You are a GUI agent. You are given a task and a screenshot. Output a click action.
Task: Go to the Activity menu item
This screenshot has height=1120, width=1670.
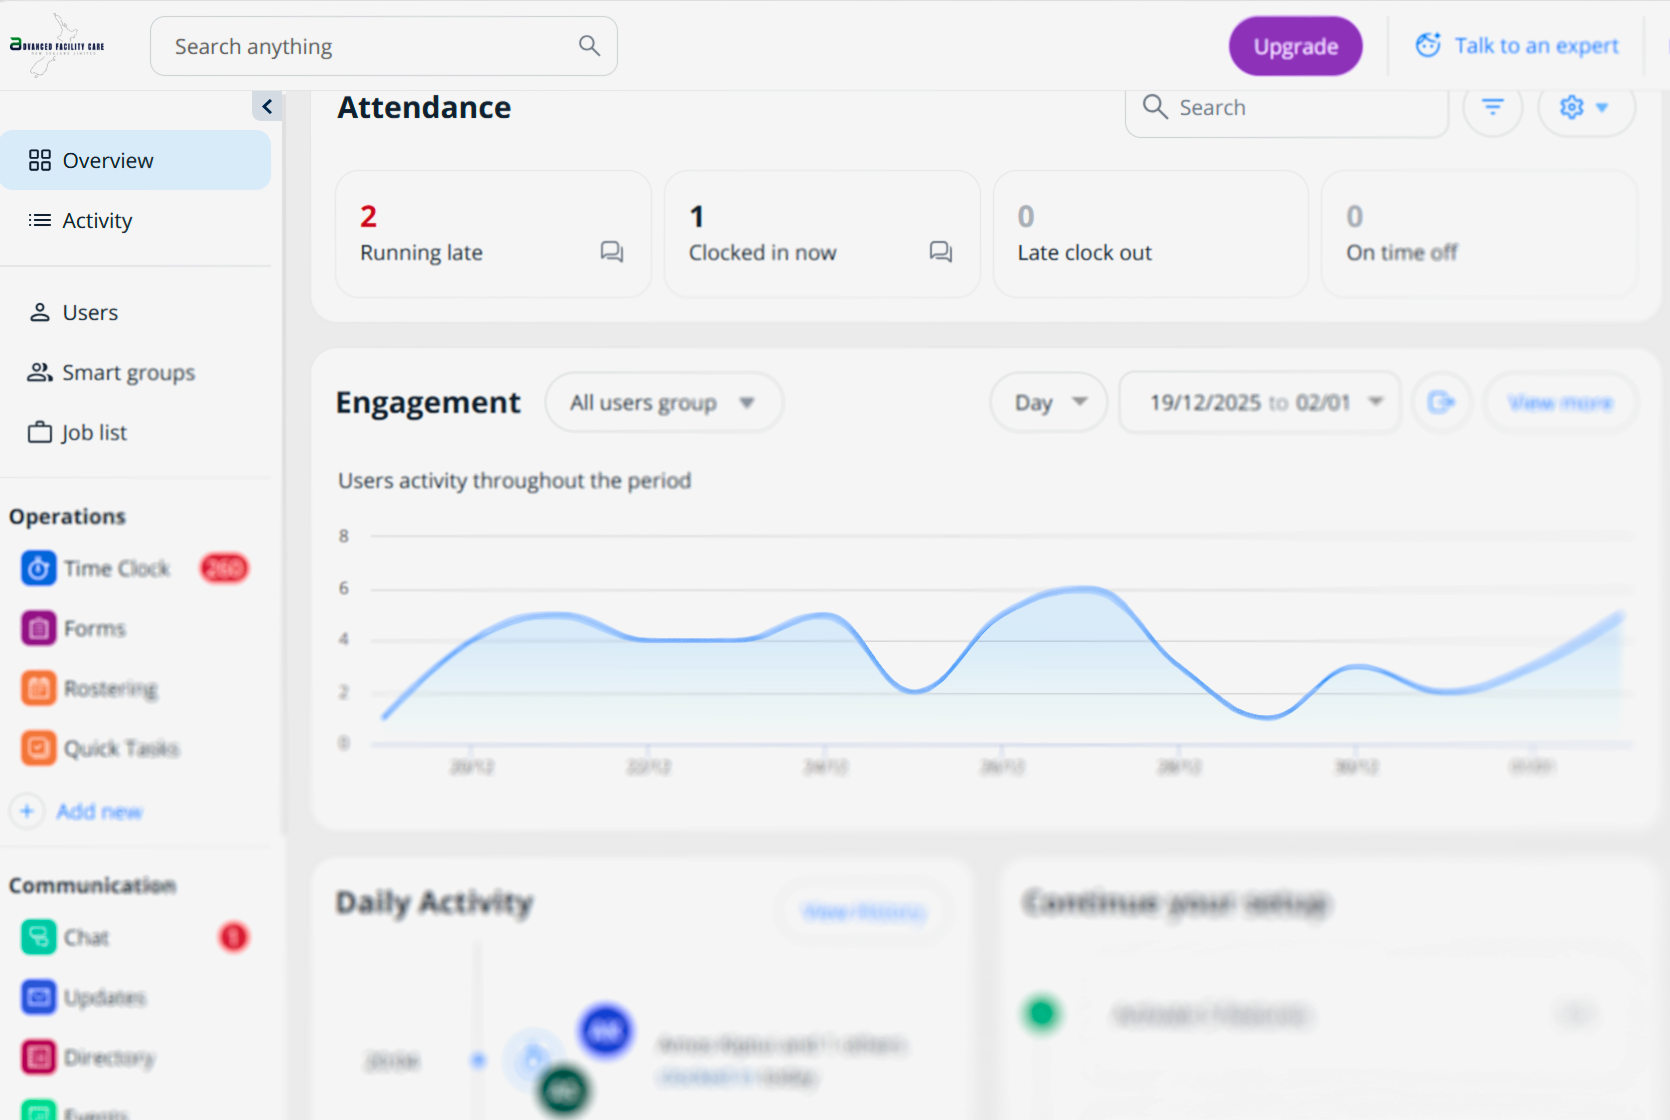97,220
